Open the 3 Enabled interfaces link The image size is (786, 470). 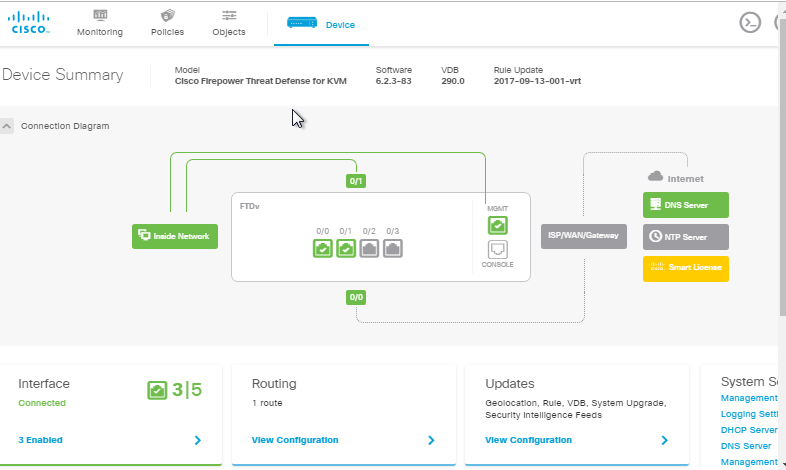click(41, 440)
